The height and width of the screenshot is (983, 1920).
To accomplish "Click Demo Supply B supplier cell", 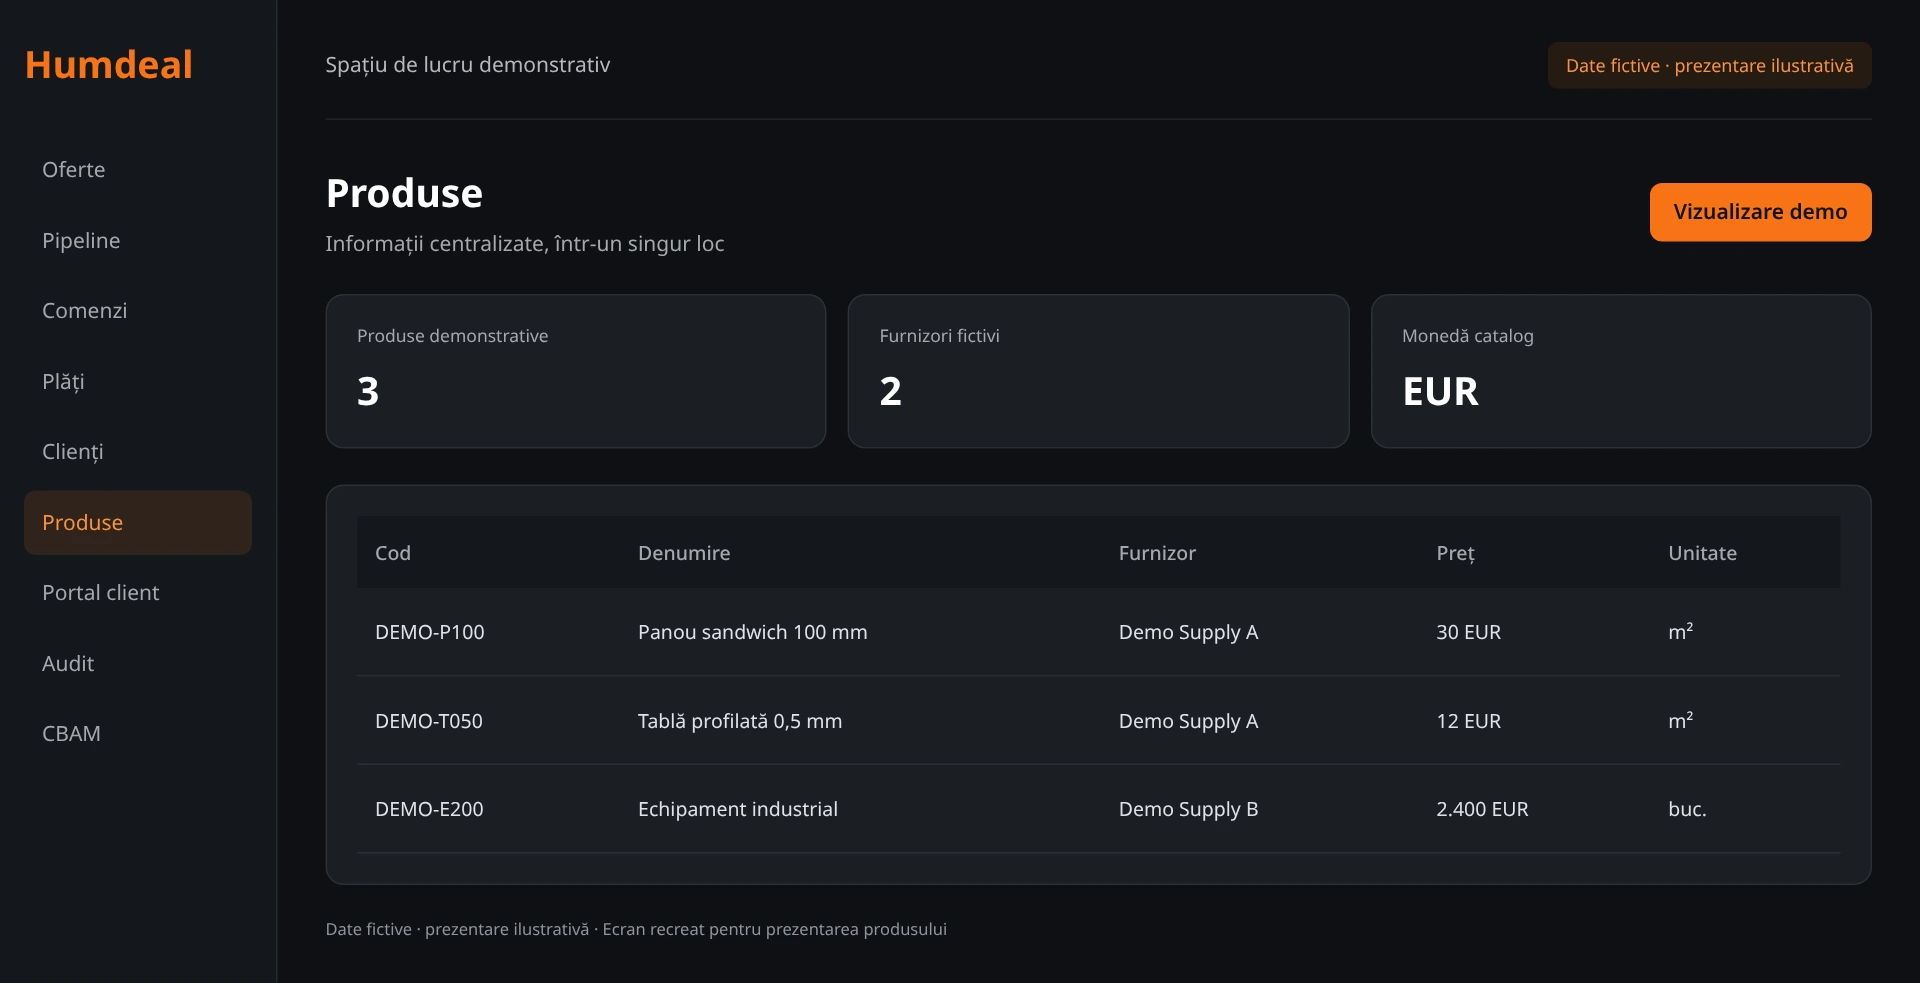I will click(1188, 810).
